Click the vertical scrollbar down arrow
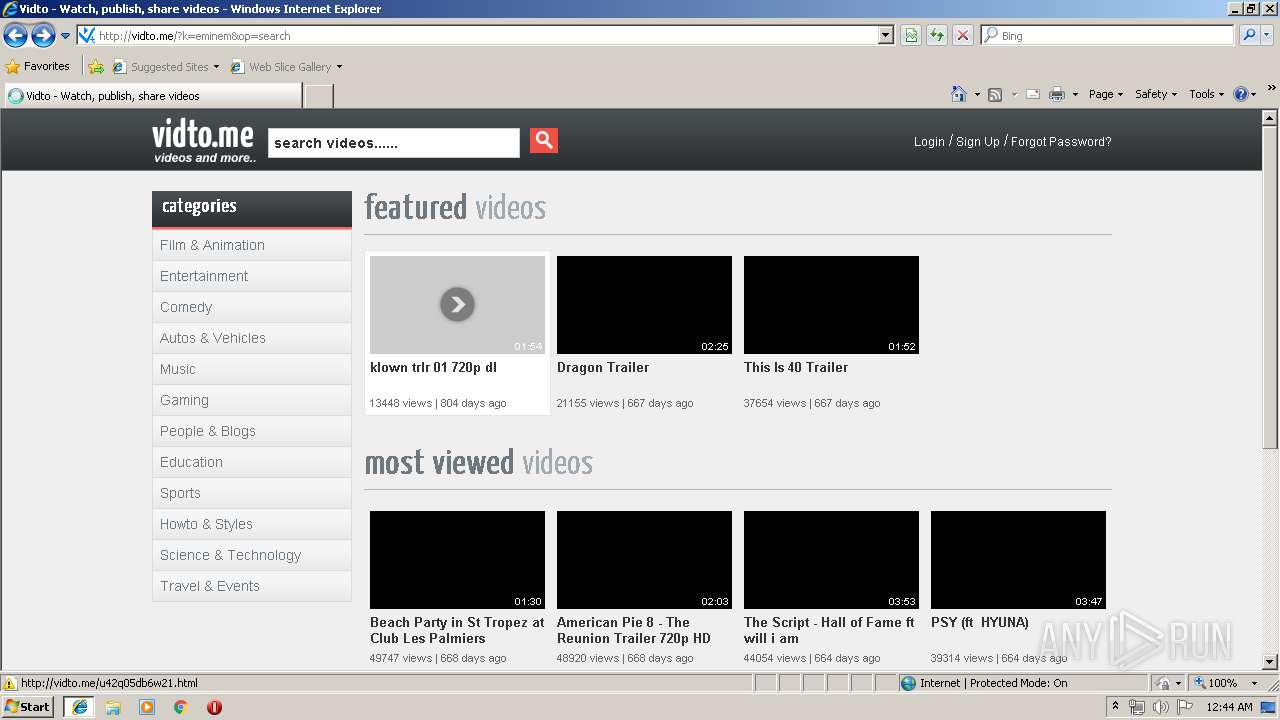Screen dimensions: 1280x720 pyautogui.click(x=1270, y=661)
